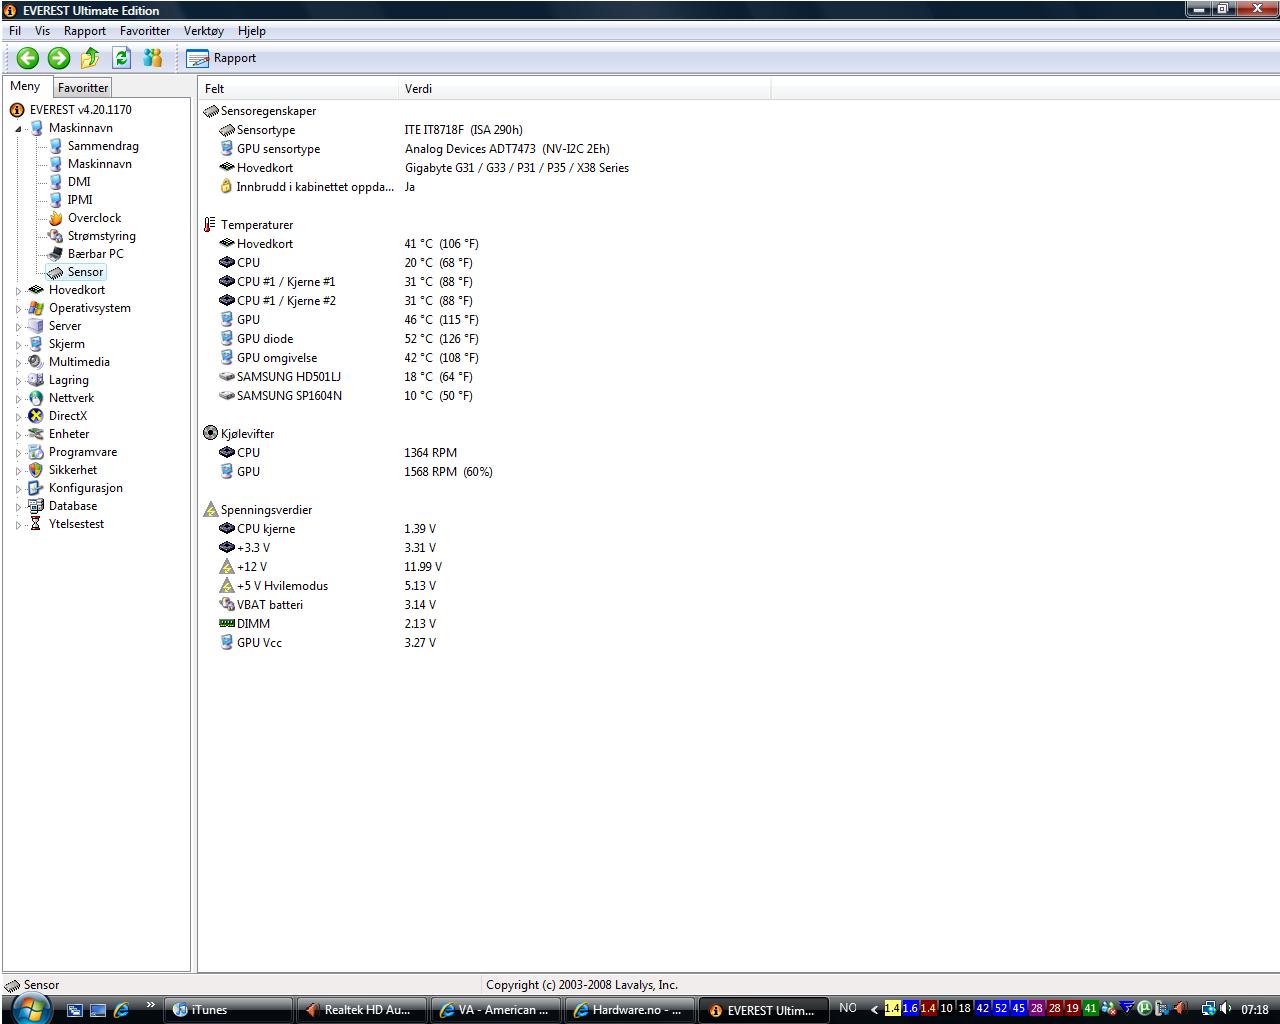1280x1024 pixels.
Task: Switch to the iTunes taskbar button
Action: point(229,1010)
